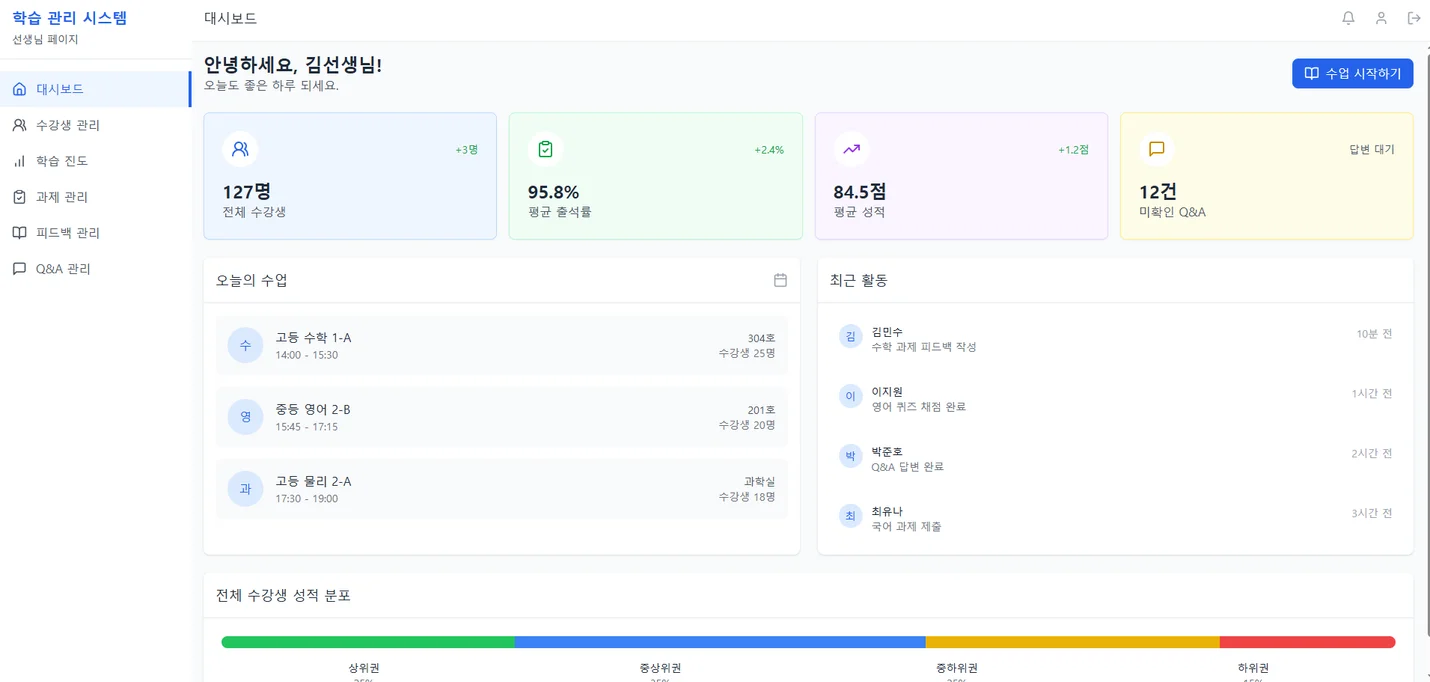The width and height of the screenshot is (1430, 682).
Task: Click the 전체 수강생 성적 분포 heading
Action: 283,595
